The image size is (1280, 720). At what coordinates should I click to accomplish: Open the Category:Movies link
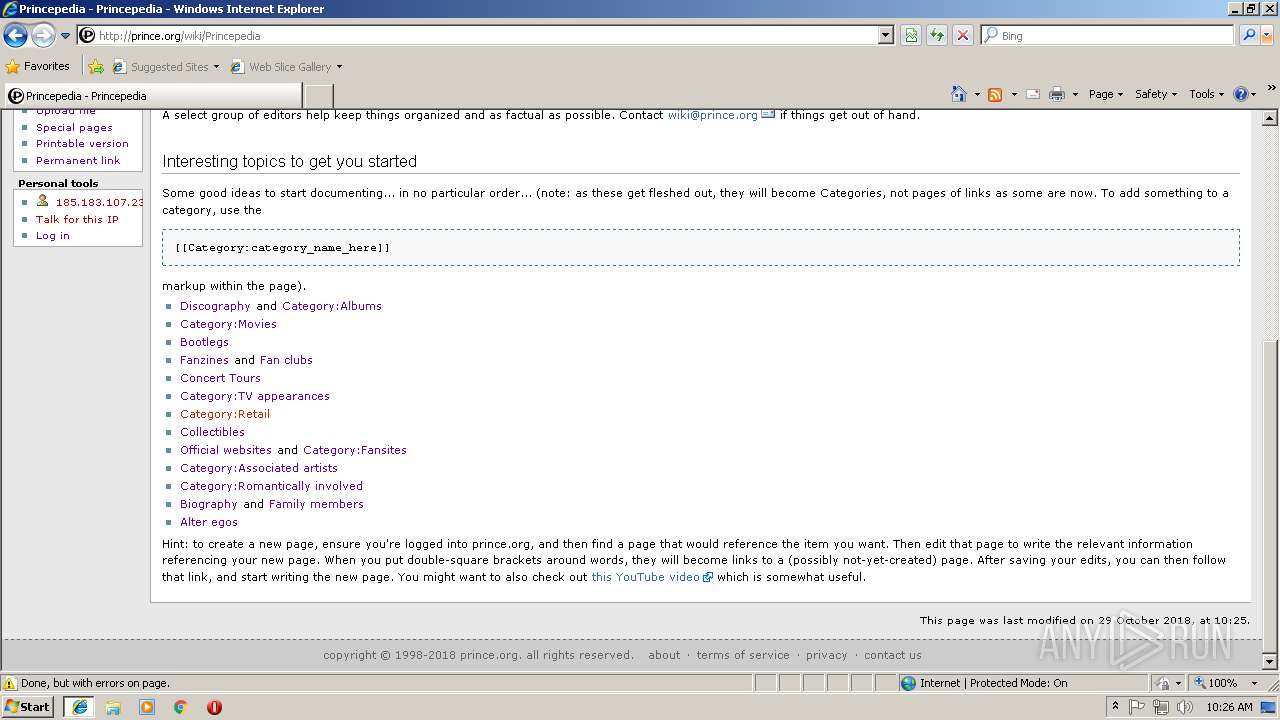click(228, 324)
